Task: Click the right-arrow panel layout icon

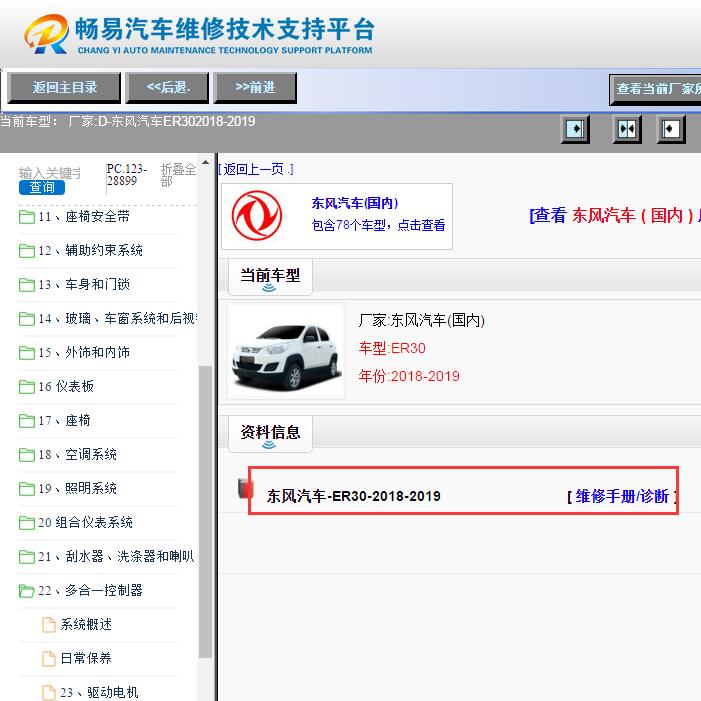Action: pos(575,129)
